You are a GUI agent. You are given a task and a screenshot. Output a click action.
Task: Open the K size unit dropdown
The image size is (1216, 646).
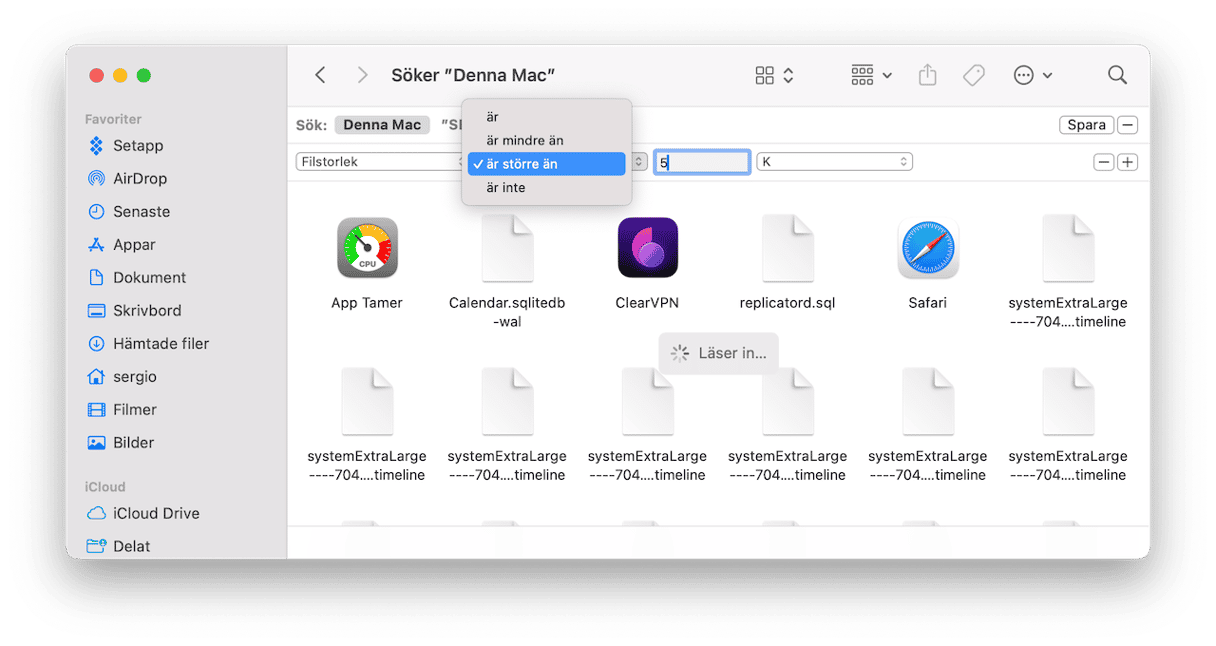[834, 162]
